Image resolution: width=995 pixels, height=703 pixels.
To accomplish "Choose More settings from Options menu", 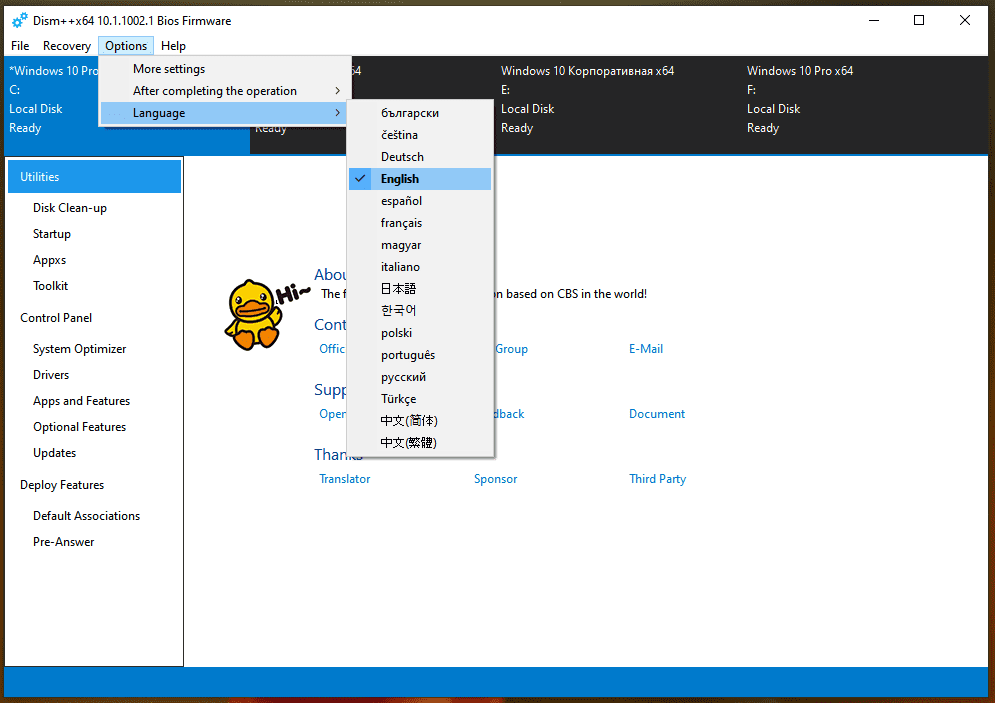I will coord(223,69).
